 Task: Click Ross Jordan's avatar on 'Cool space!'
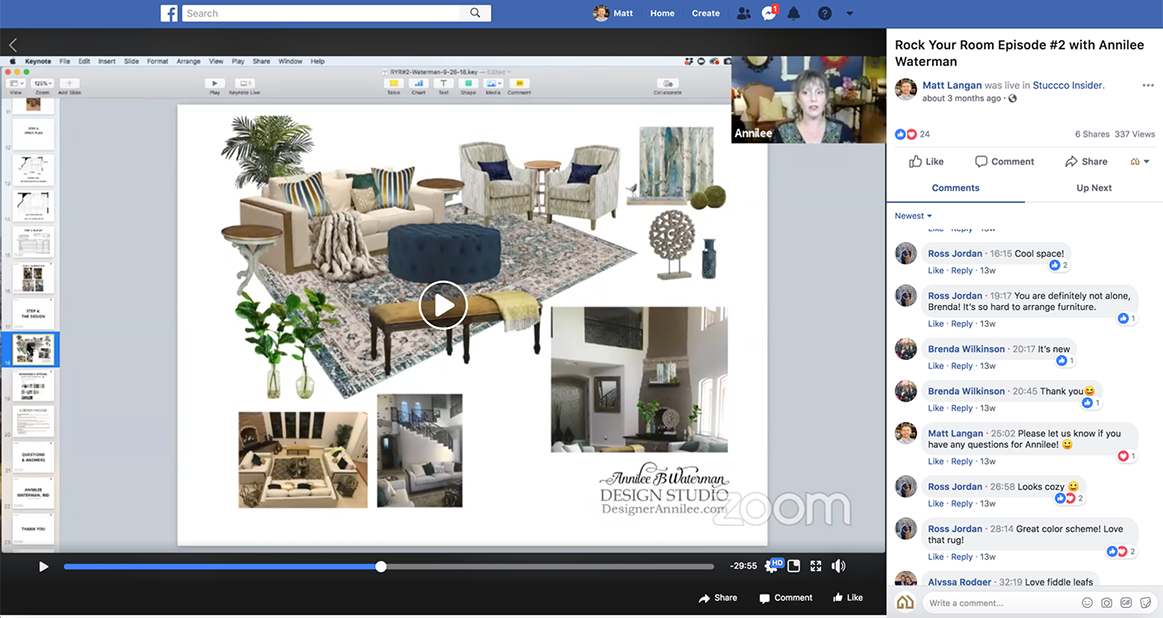(906, 254)
